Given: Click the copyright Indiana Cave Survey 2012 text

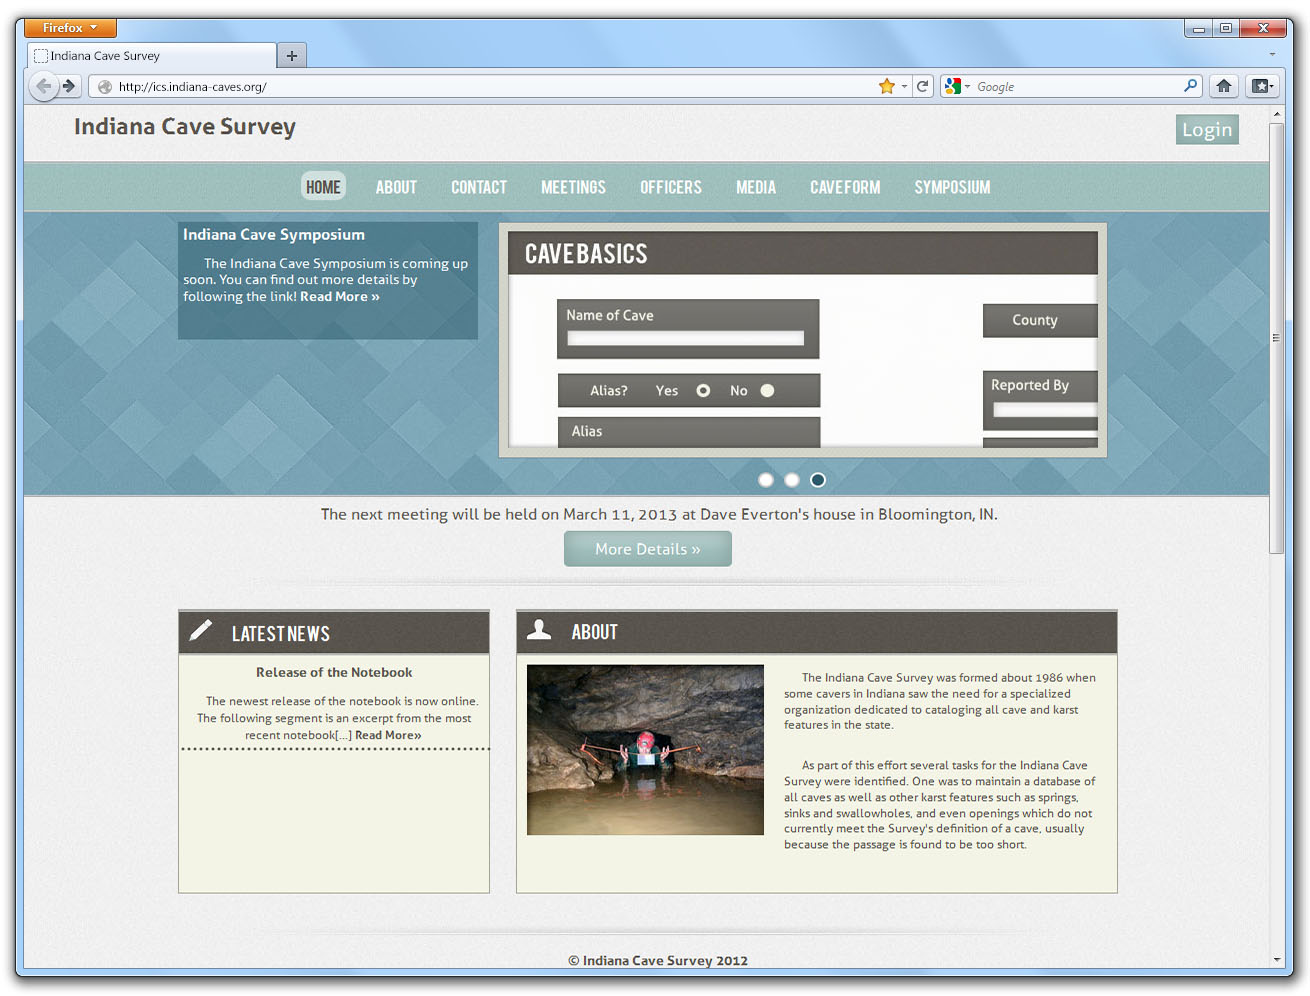Looking at the screenshot, I should [x=658, y=961].
